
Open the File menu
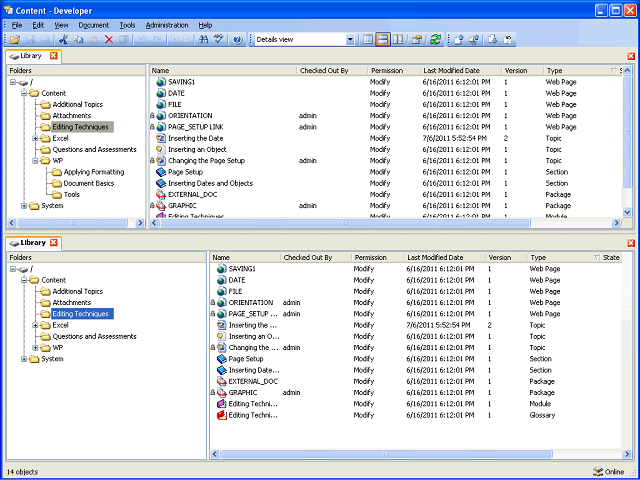point(17,25)
